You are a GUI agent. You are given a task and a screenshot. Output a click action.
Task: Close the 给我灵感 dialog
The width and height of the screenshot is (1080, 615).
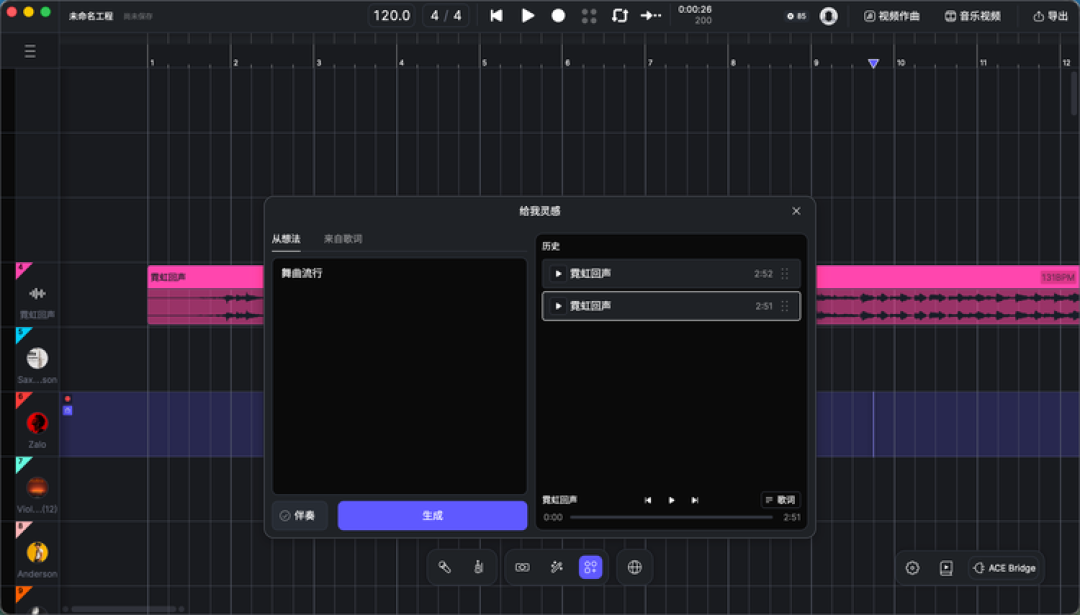[x=796, y=211]
